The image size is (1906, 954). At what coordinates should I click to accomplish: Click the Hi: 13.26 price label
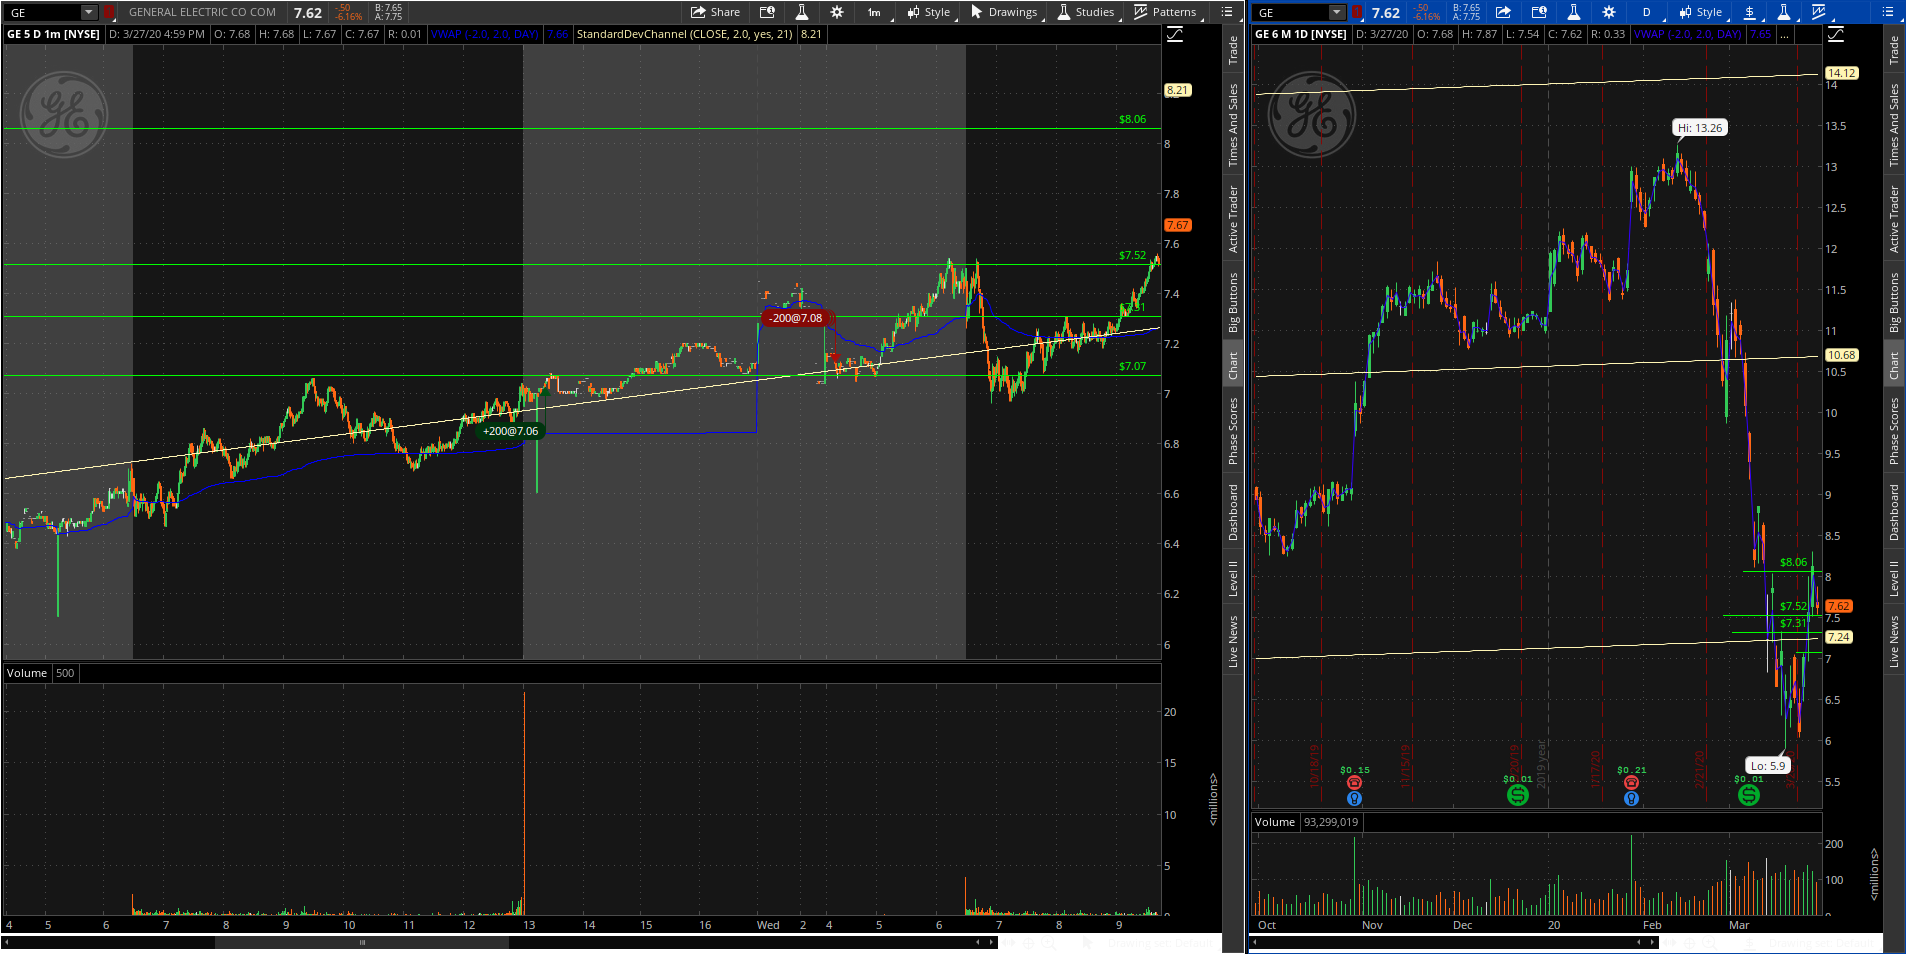(x=1700, y=128)
